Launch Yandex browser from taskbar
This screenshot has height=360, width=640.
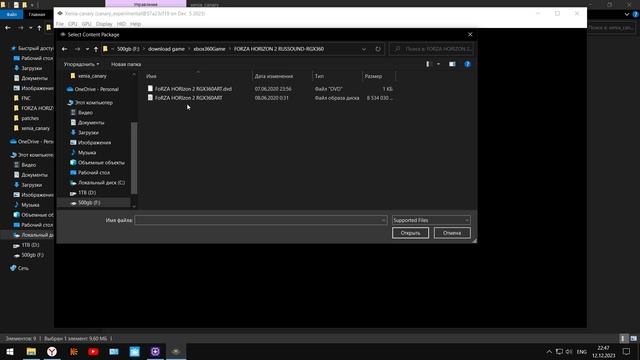click(52, 351)
